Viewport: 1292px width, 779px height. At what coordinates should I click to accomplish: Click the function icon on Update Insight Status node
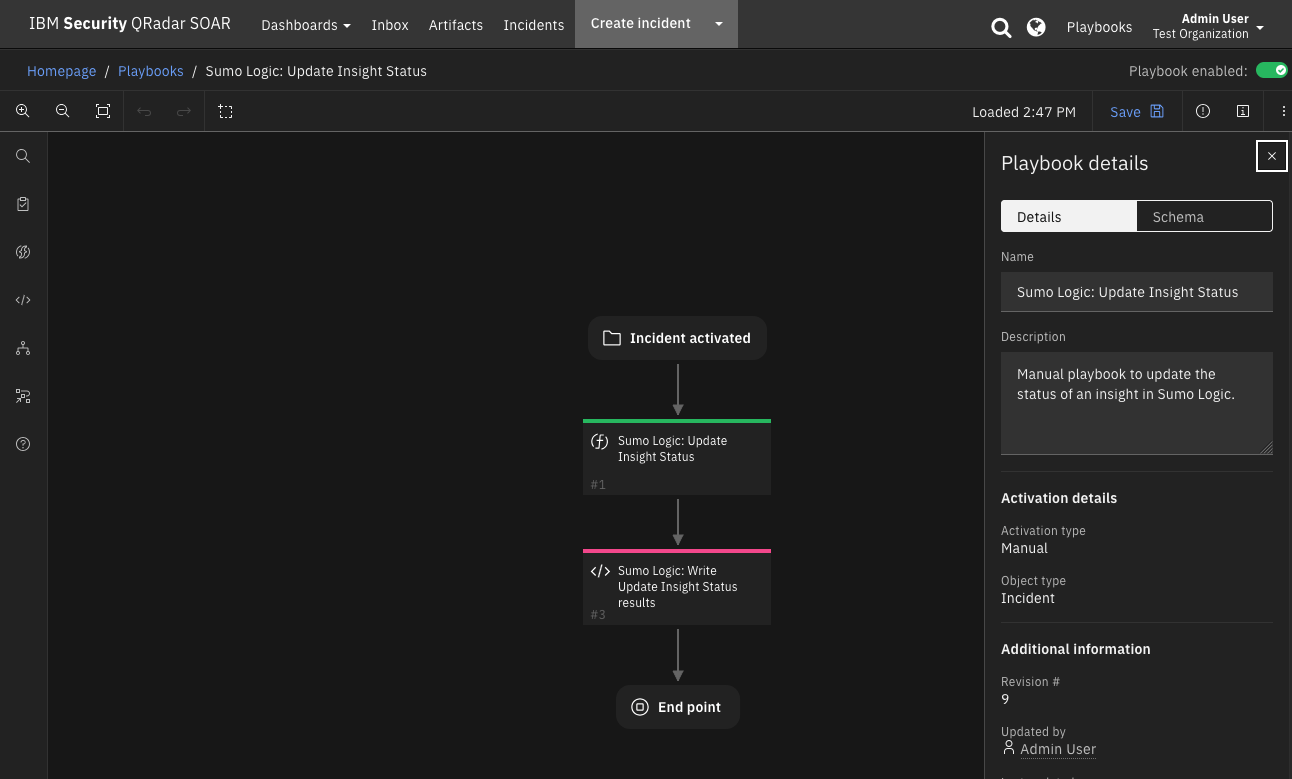[x=600, y=441]
